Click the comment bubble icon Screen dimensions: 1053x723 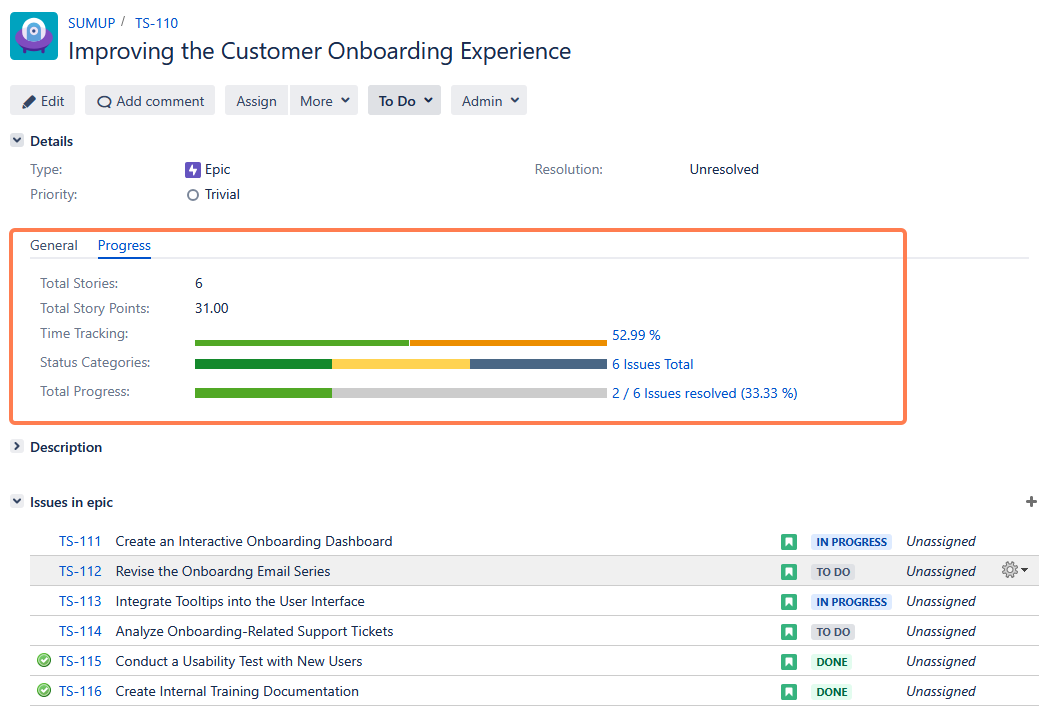[x=103, y=100]
